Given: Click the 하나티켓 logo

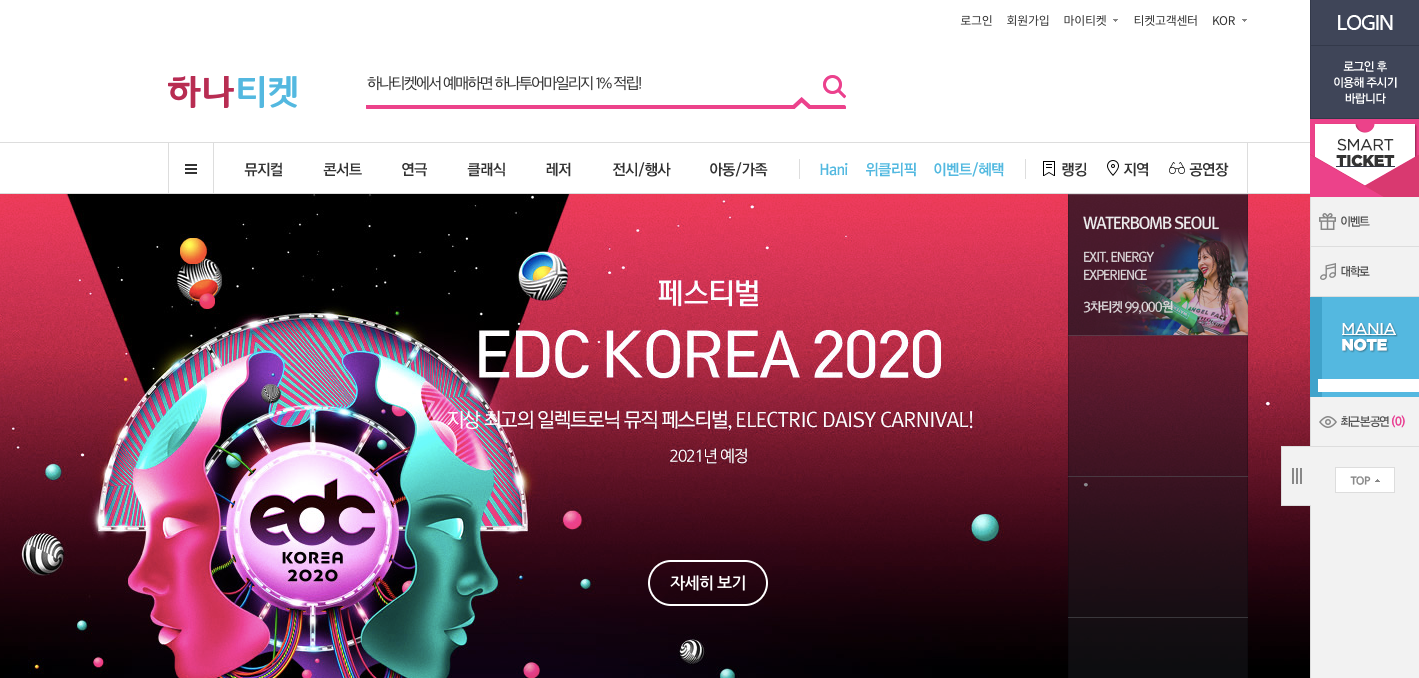Looking at the screenshot, I should pos(233,91).
